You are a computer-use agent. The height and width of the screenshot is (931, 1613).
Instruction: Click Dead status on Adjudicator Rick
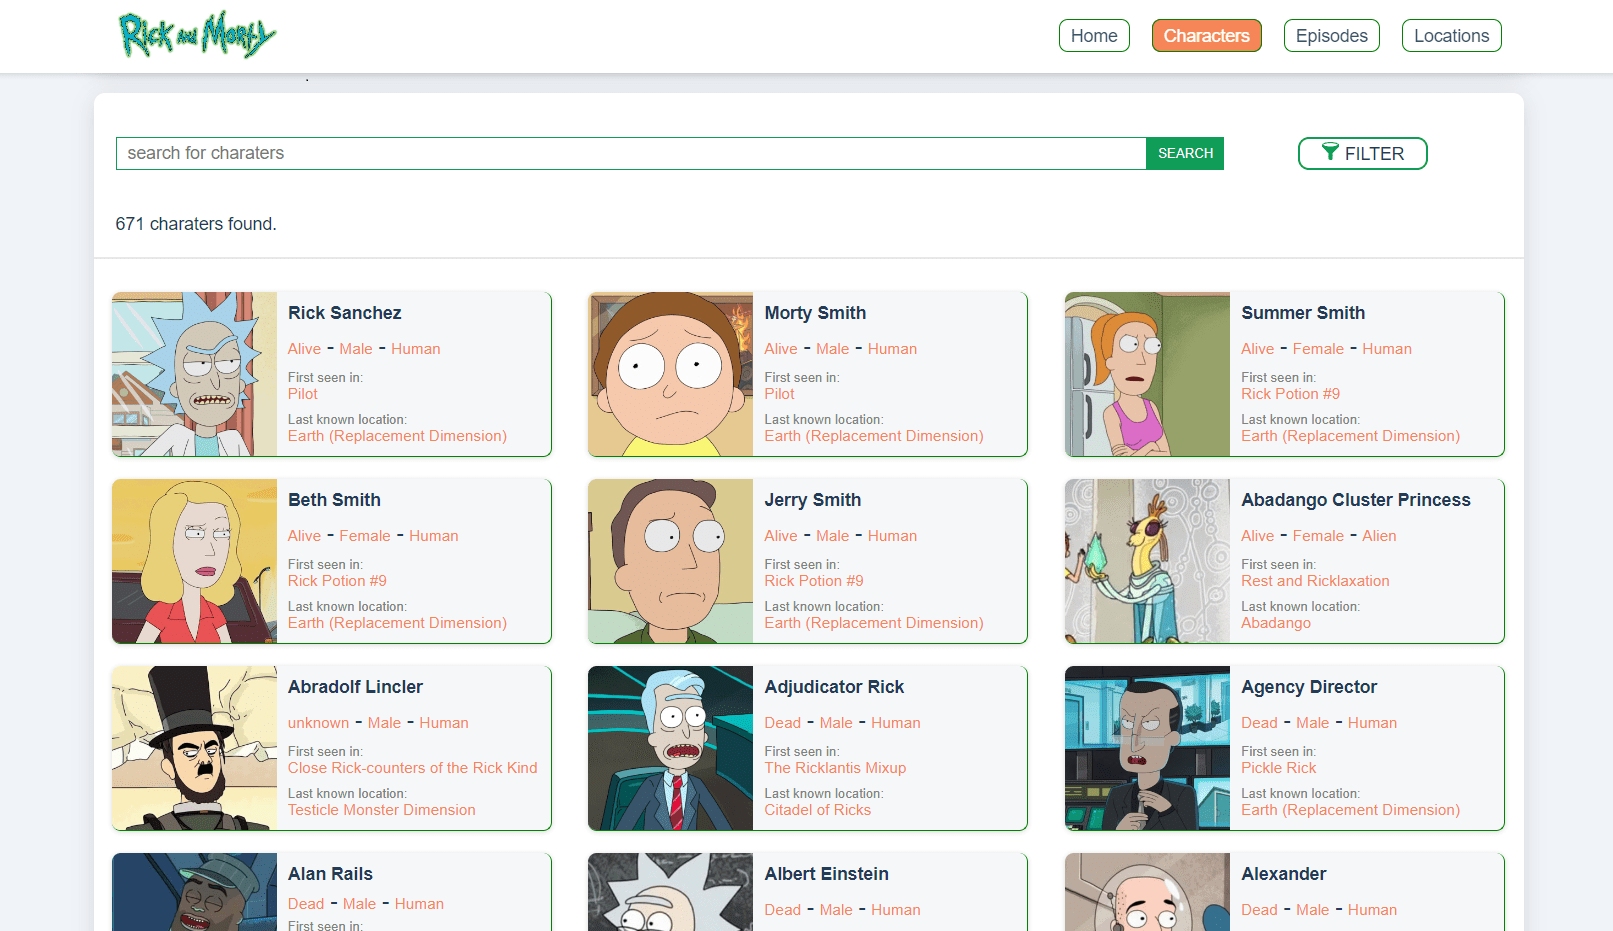pyautogui.click(x=782, y=723)
